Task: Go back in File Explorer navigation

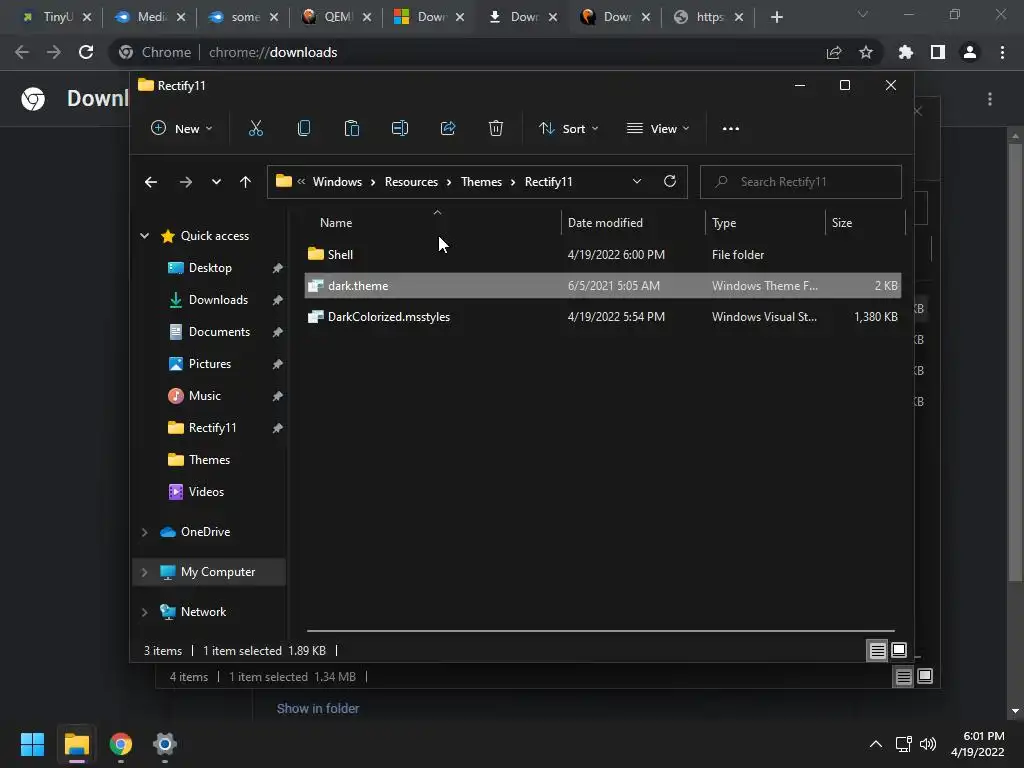Action: [151, 182]
